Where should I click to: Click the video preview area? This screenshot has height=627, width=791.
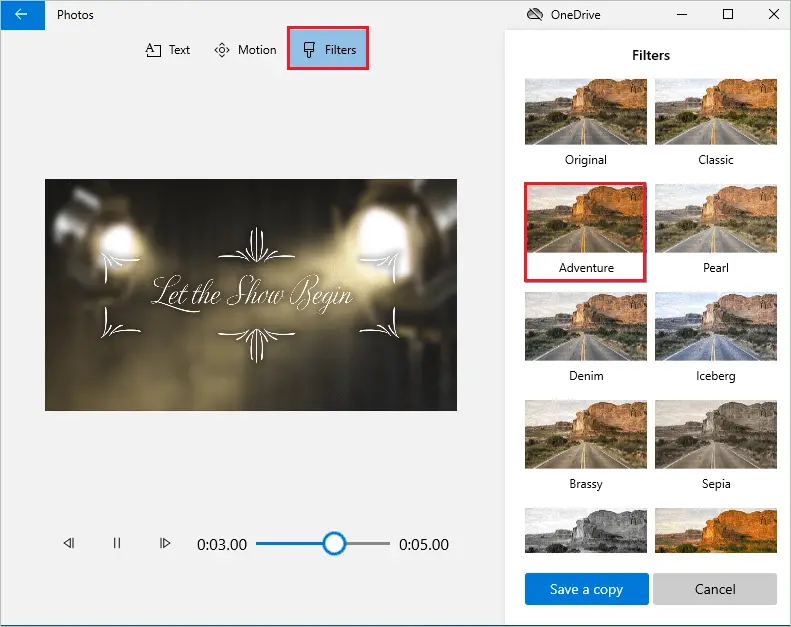(x=250, y=295)
